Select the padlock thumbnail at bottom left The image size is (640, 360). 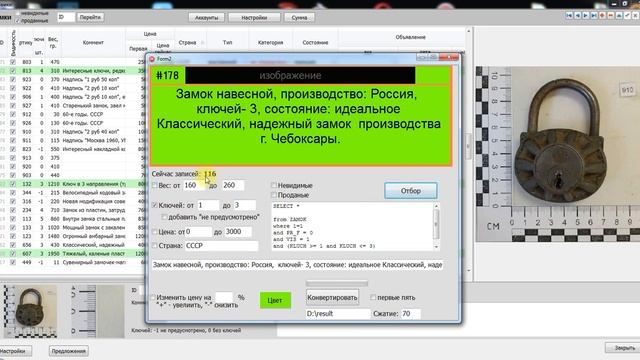click(30, 311)
